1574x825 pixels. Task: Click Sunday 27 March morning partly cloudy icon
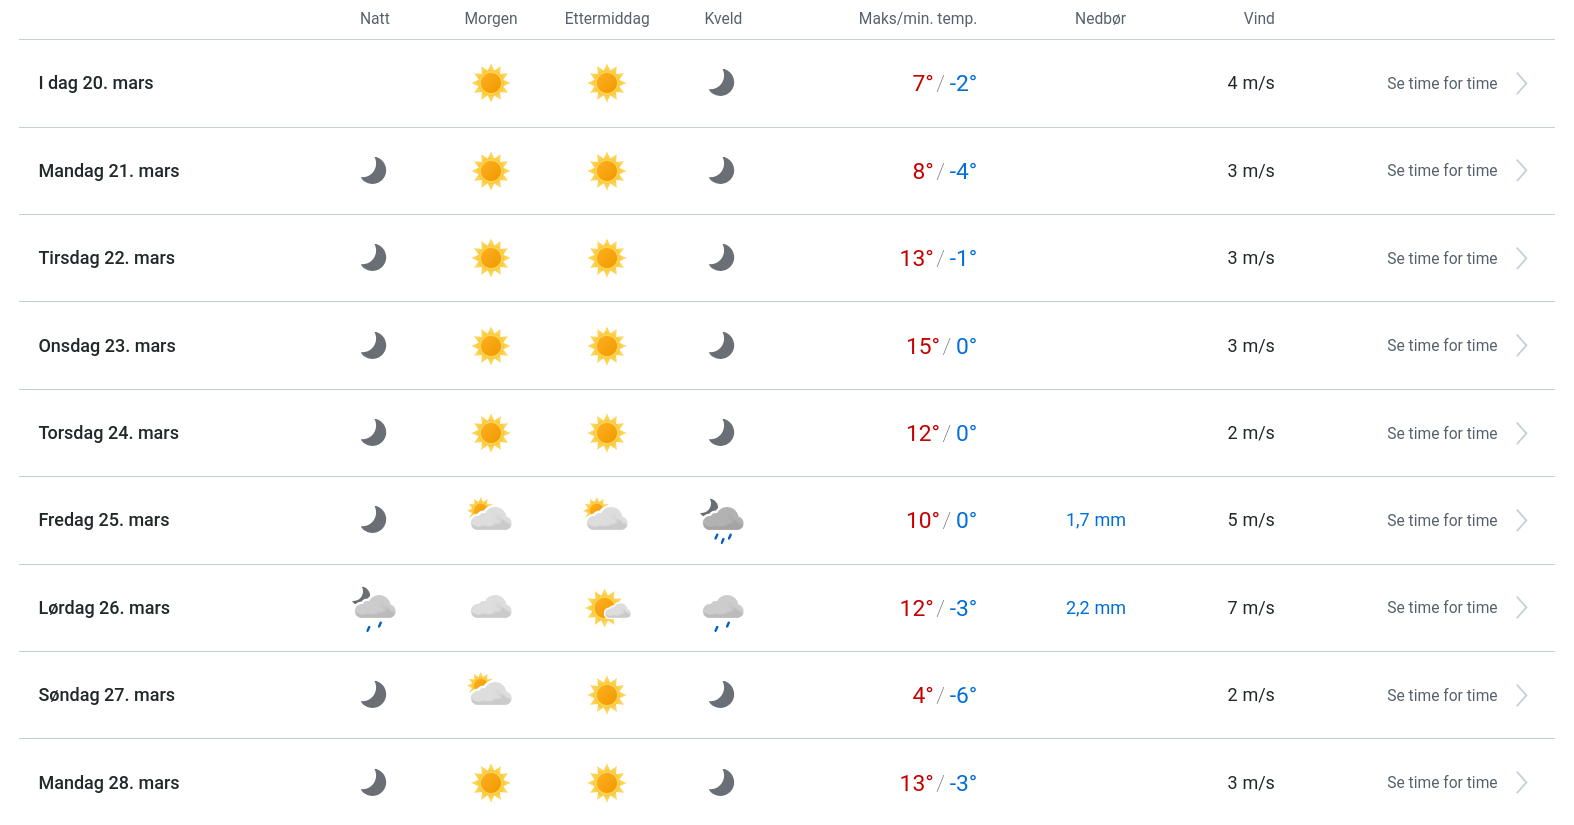tap(490, 691)
